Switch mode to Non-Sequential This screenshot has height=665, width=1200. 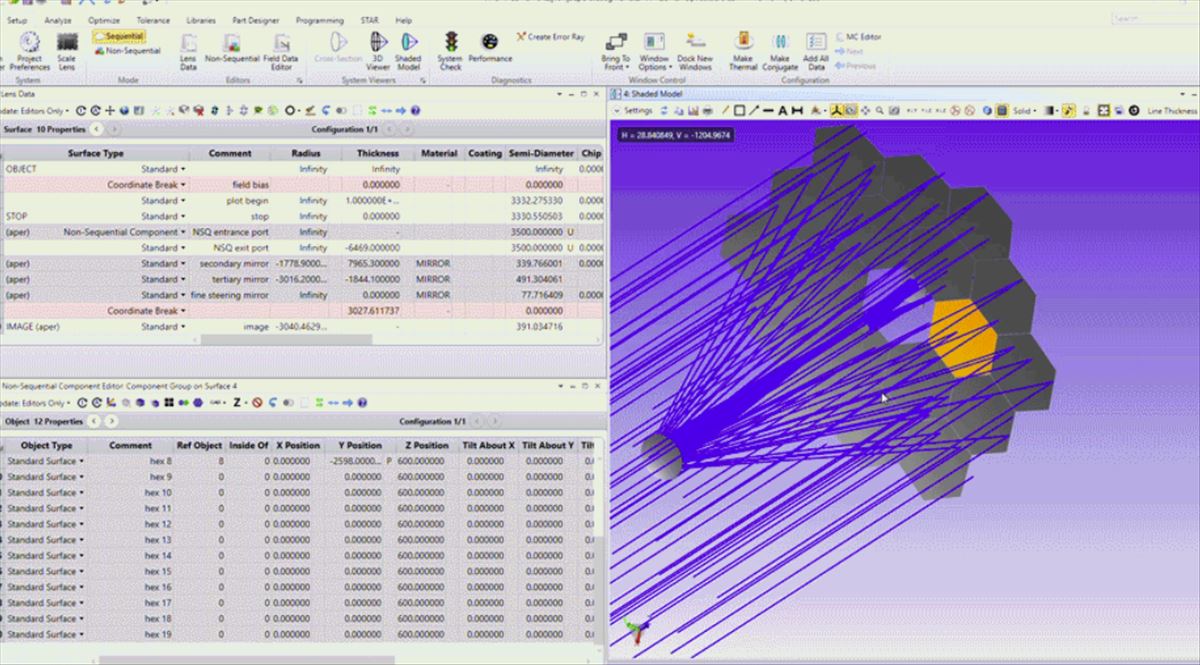coord(127,50)
